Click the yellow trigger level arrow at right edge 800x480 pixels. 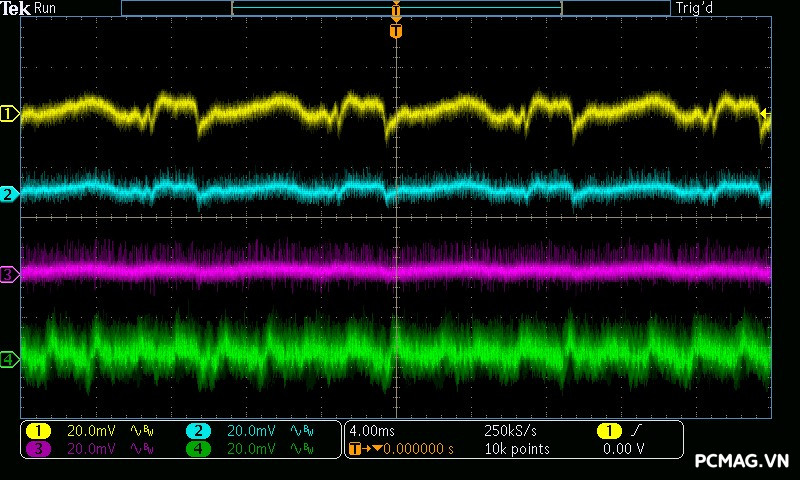point(765,114)
